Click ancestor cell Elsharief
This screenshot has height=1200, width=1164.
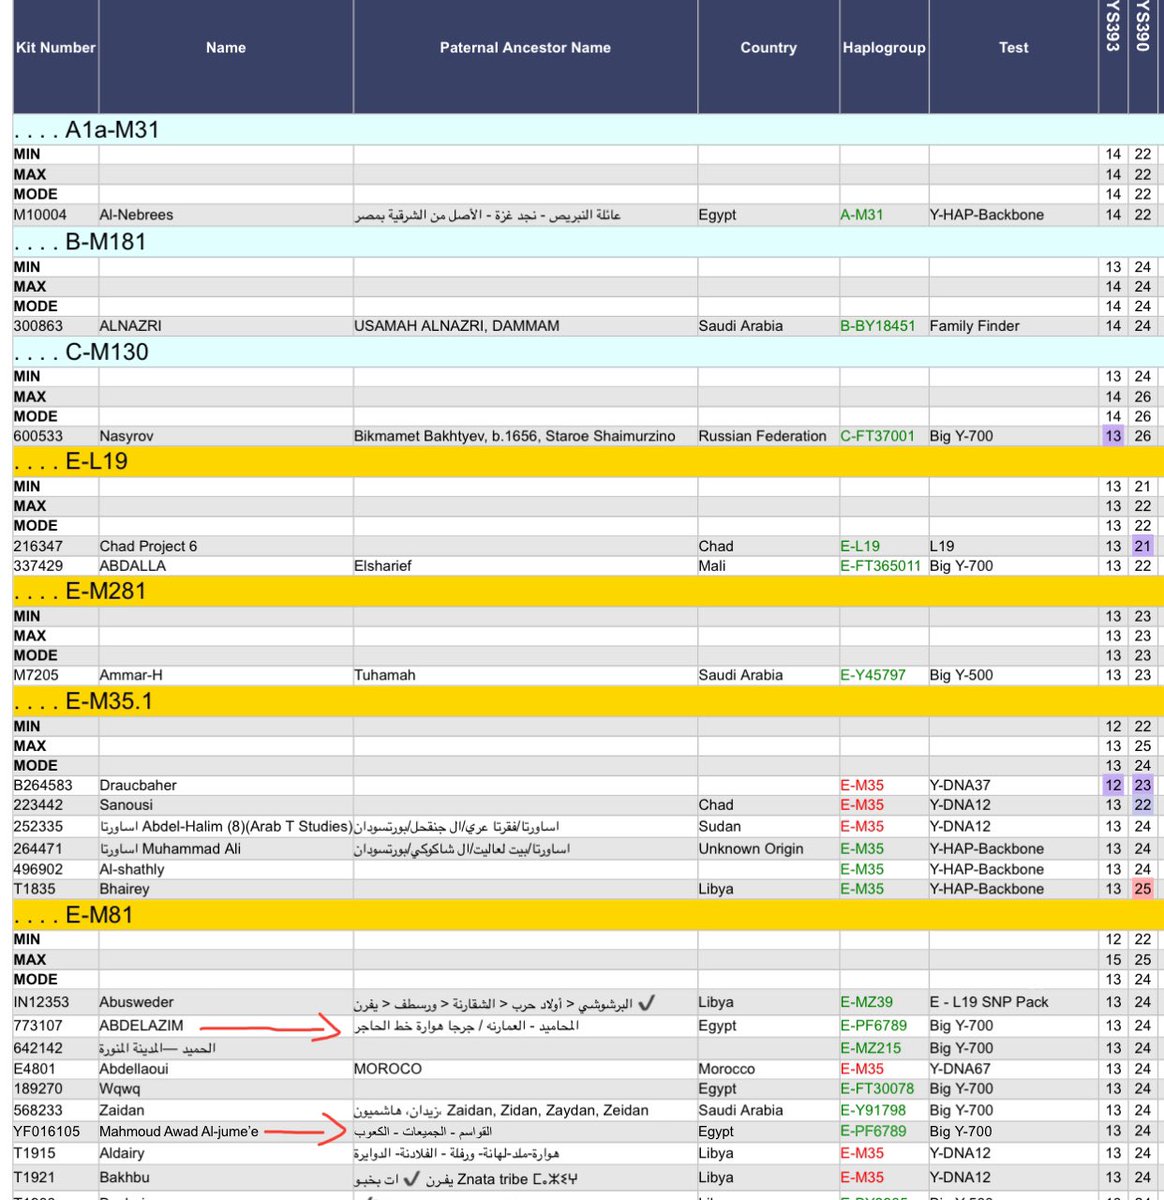tap(383, 566)
